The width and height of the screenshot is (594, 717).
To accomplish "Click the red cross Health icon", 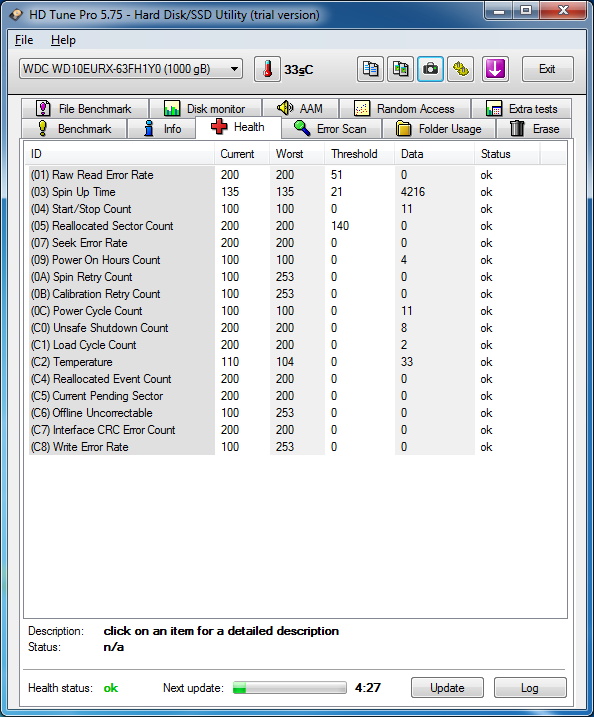I will [x=219, y=127].
